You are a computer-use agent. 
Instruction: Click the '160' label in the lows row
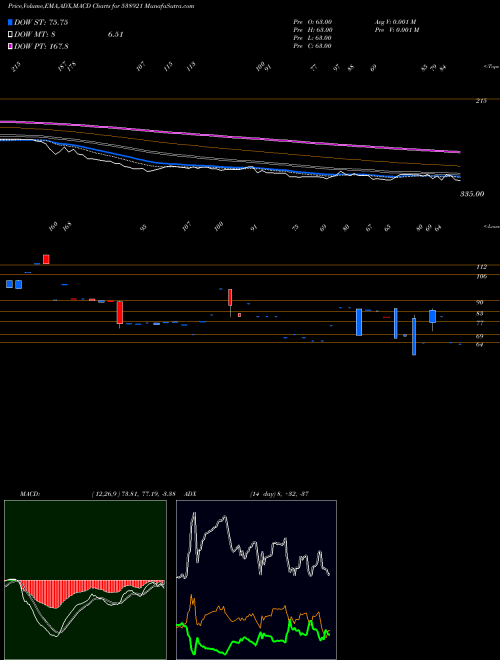(x=53, y=226)
